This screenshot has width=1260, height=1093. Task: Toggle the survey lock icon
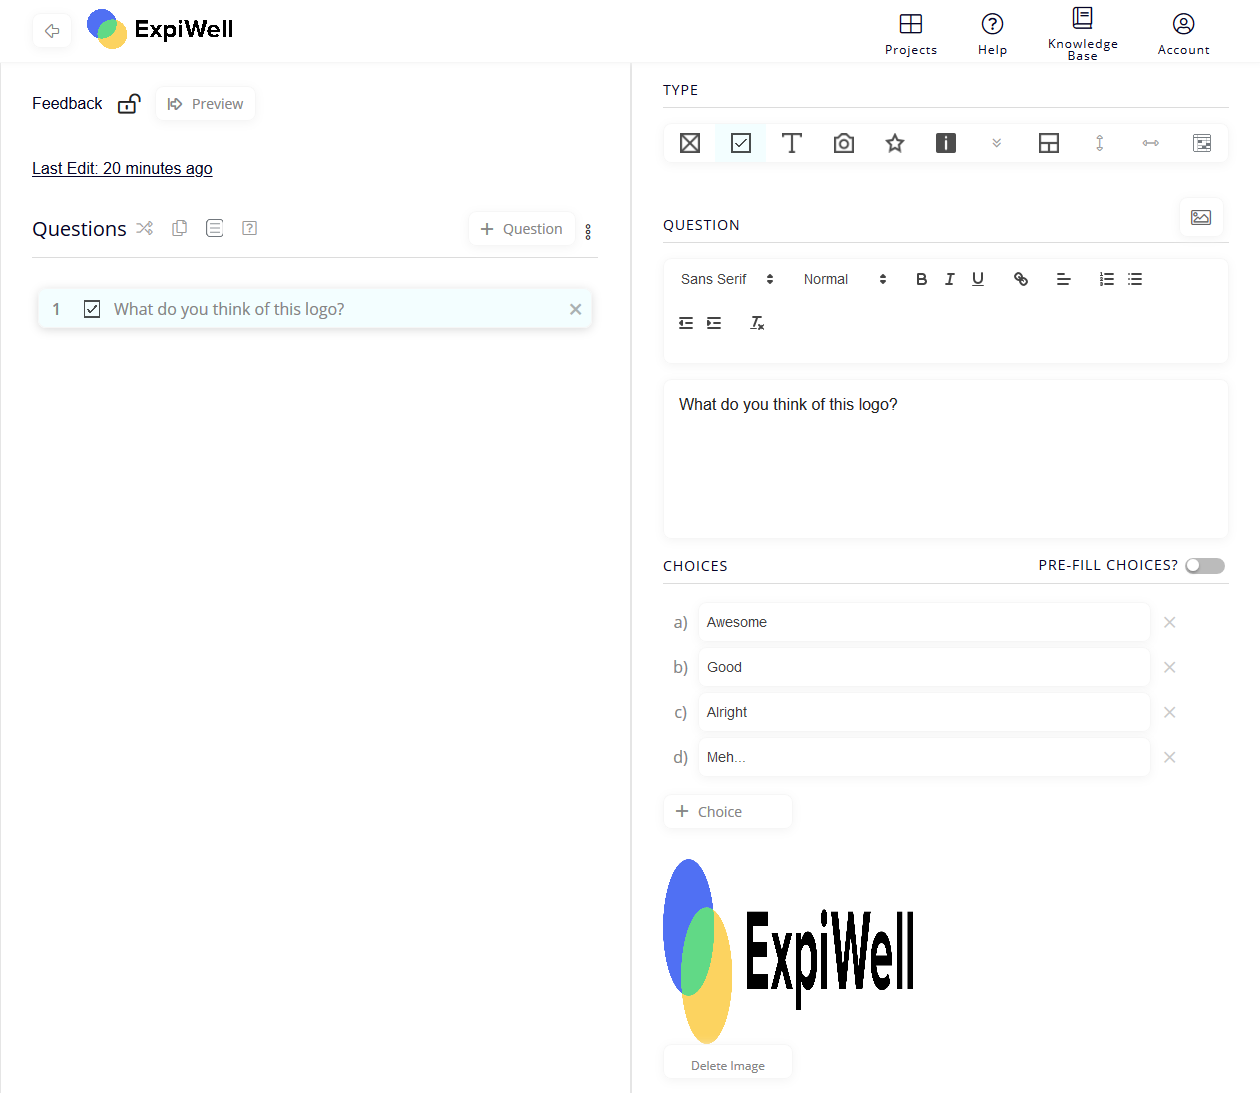click(129, 103)
